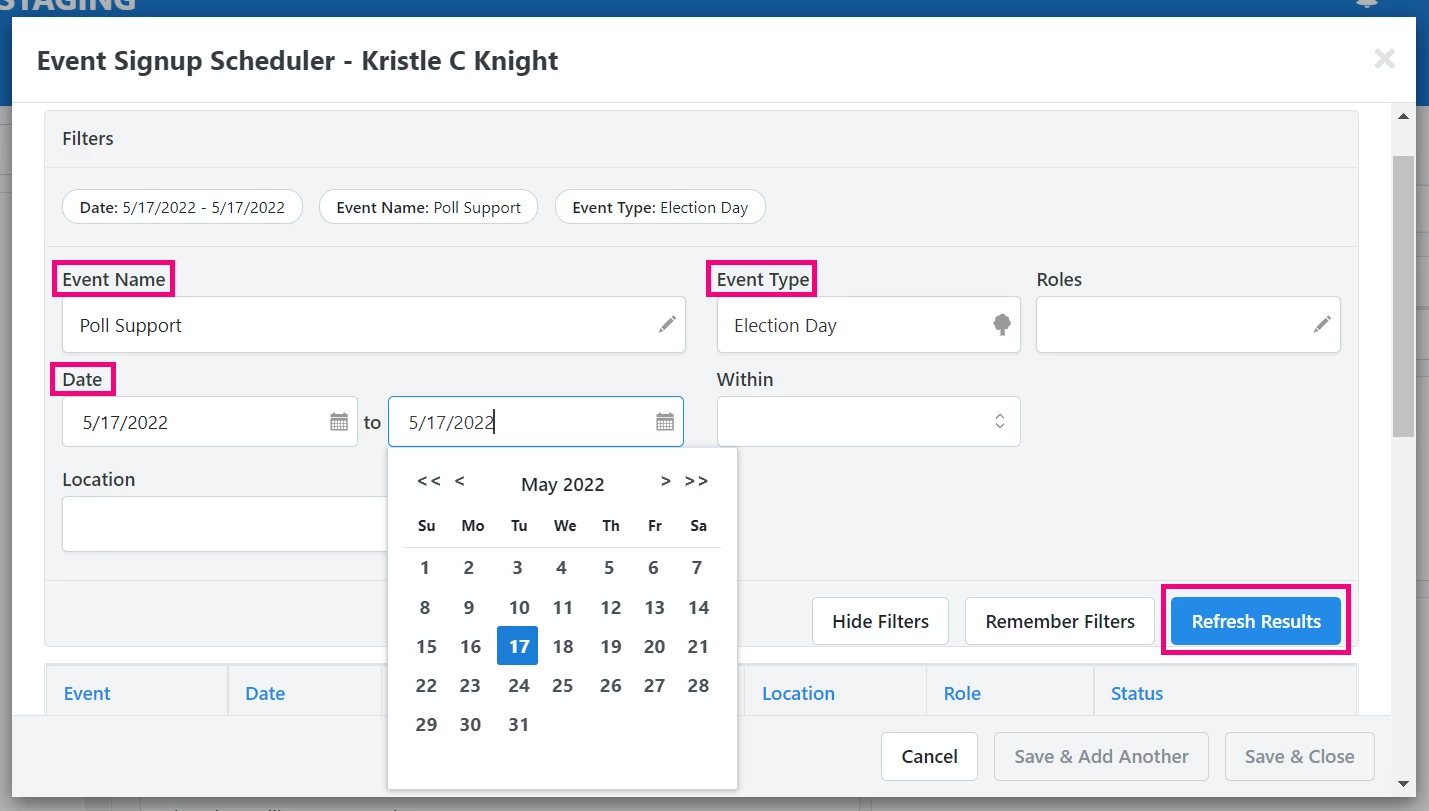The image size is (1429, 811).
Task: Click the scrollbar up arrow
Action: click(1403, 117)
